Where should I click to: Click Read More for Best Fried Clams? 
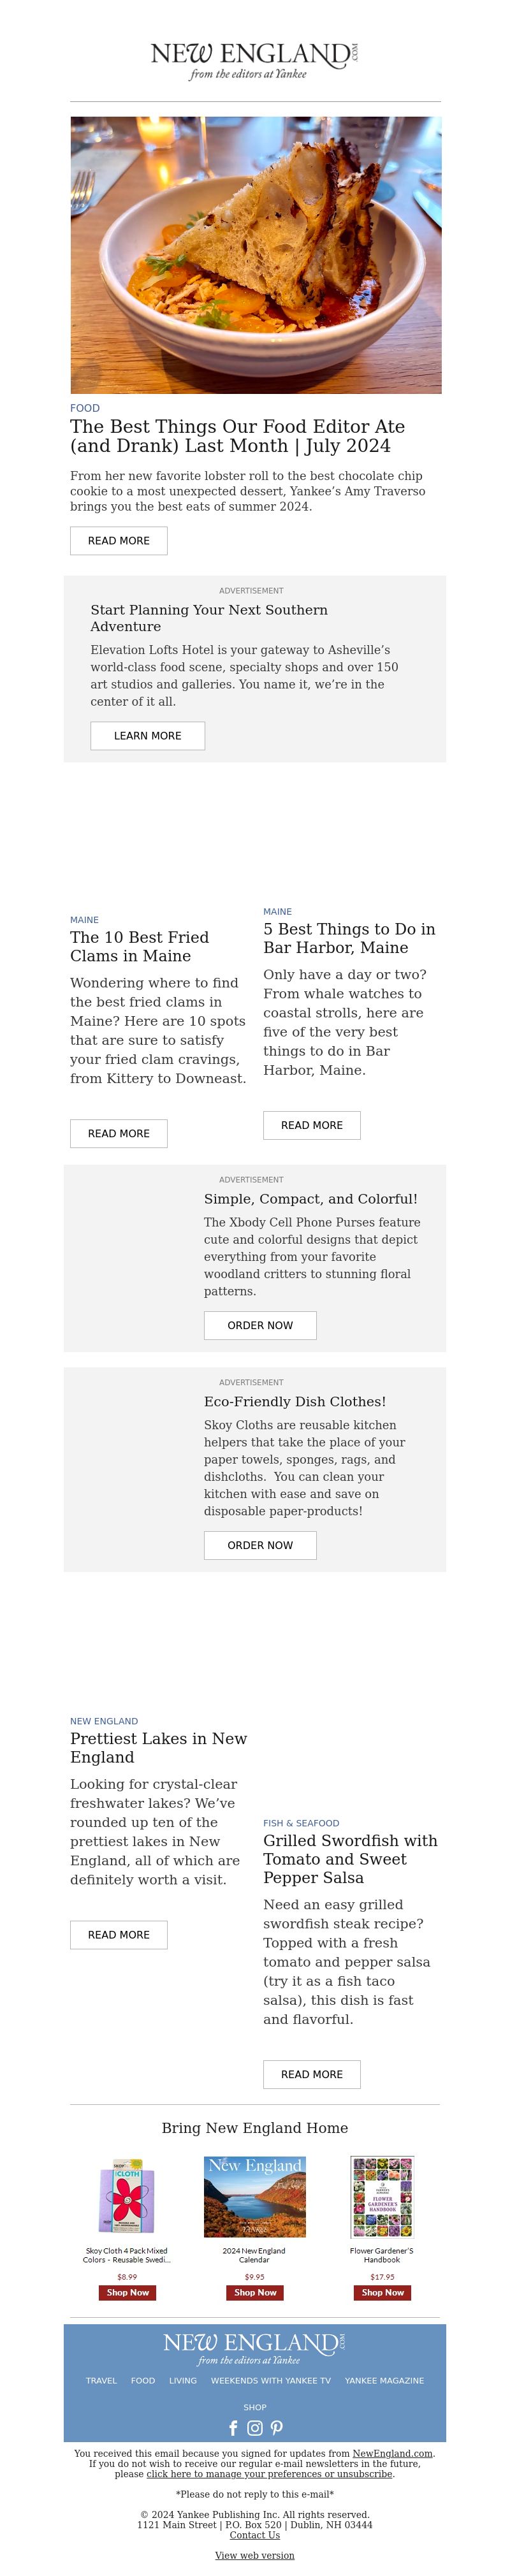click(x=119, y=1133)
